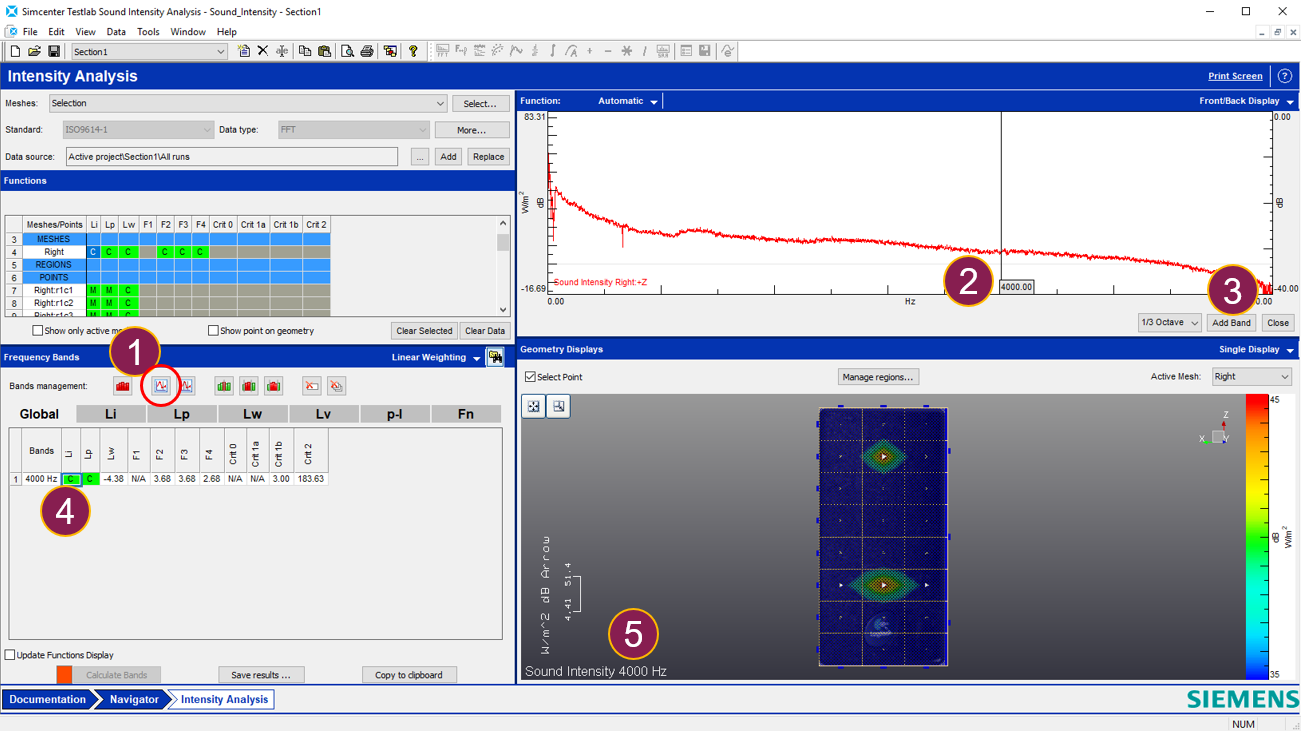Click the Add Band button
This screenshot has width=1302, height=731.
[x=1231, y=323]
